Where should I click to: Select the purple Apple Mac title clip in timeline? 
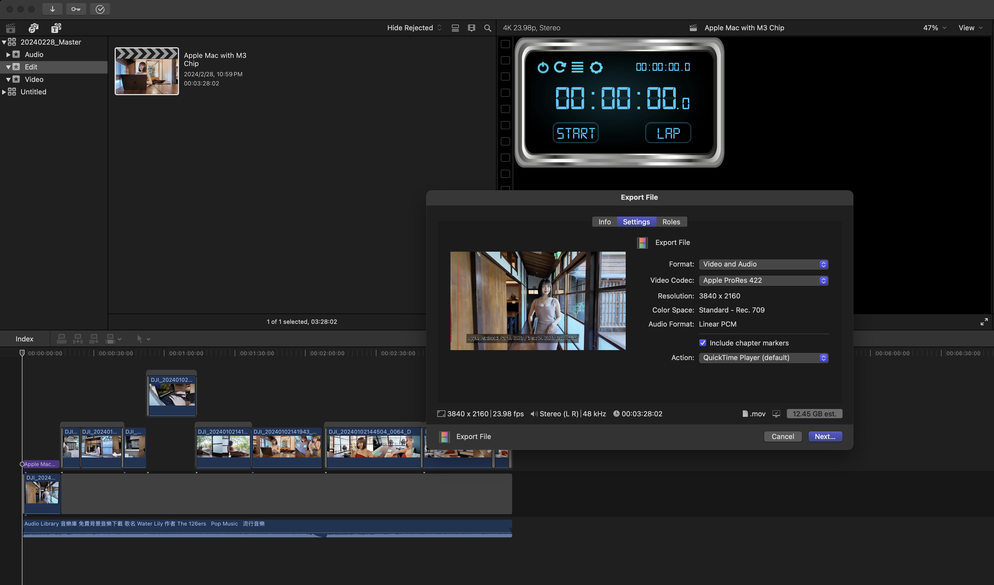coord(41,465)
